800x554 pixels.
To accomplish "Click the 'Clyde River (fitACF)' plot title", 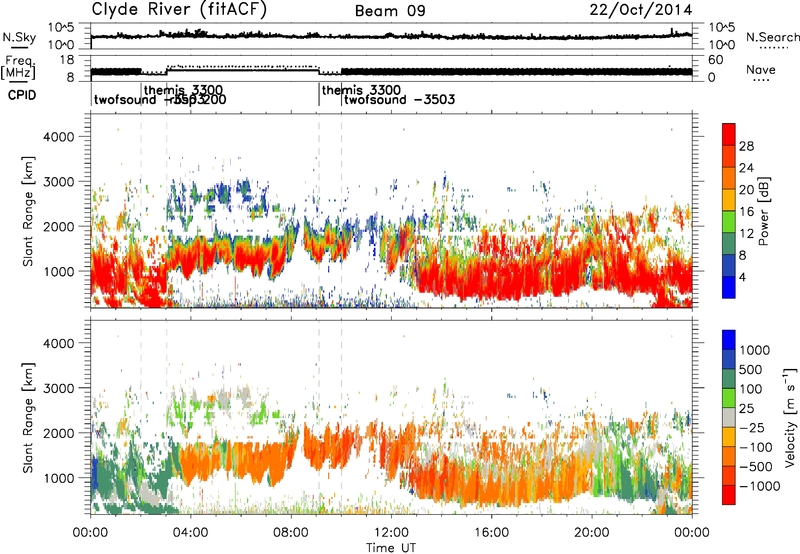I will tap(179, 9).
